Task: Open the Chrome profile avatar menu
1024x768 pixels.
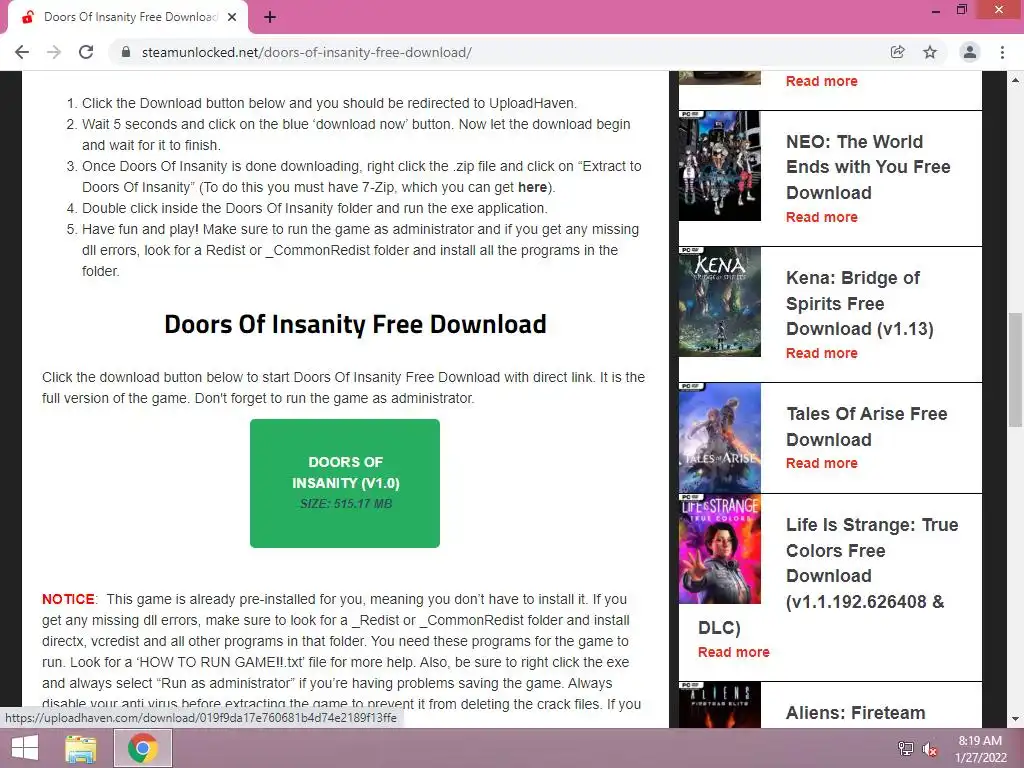Action: (970, 52)
